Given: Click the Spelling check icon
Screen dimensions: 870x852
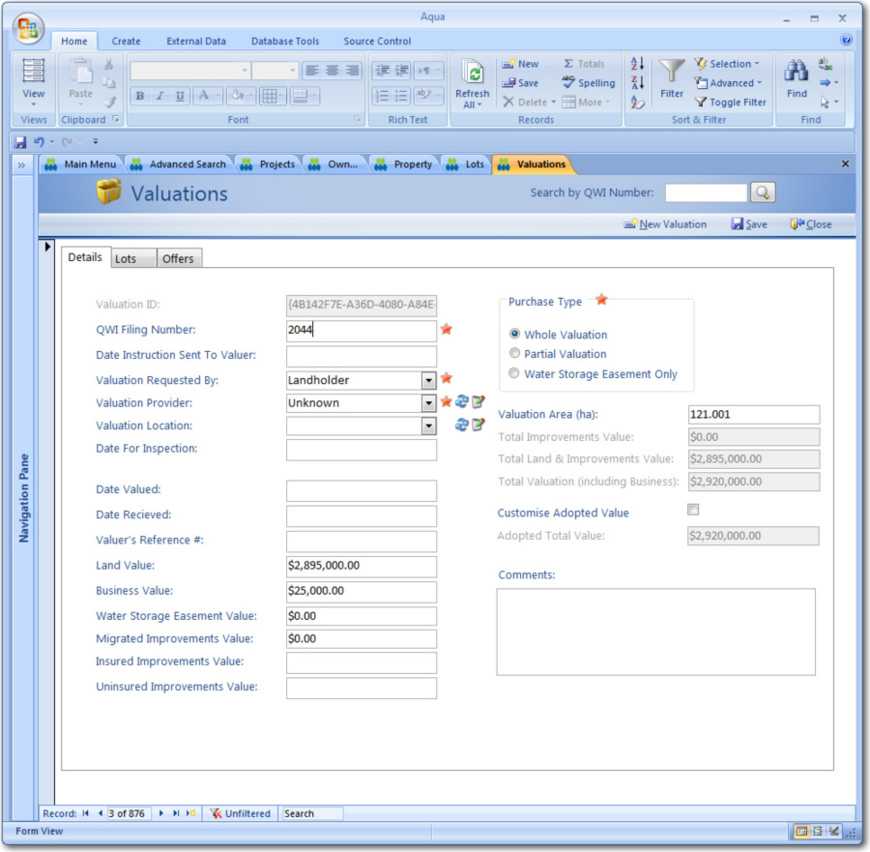Looking at the screenshot, I should click(x=569, y=83).
